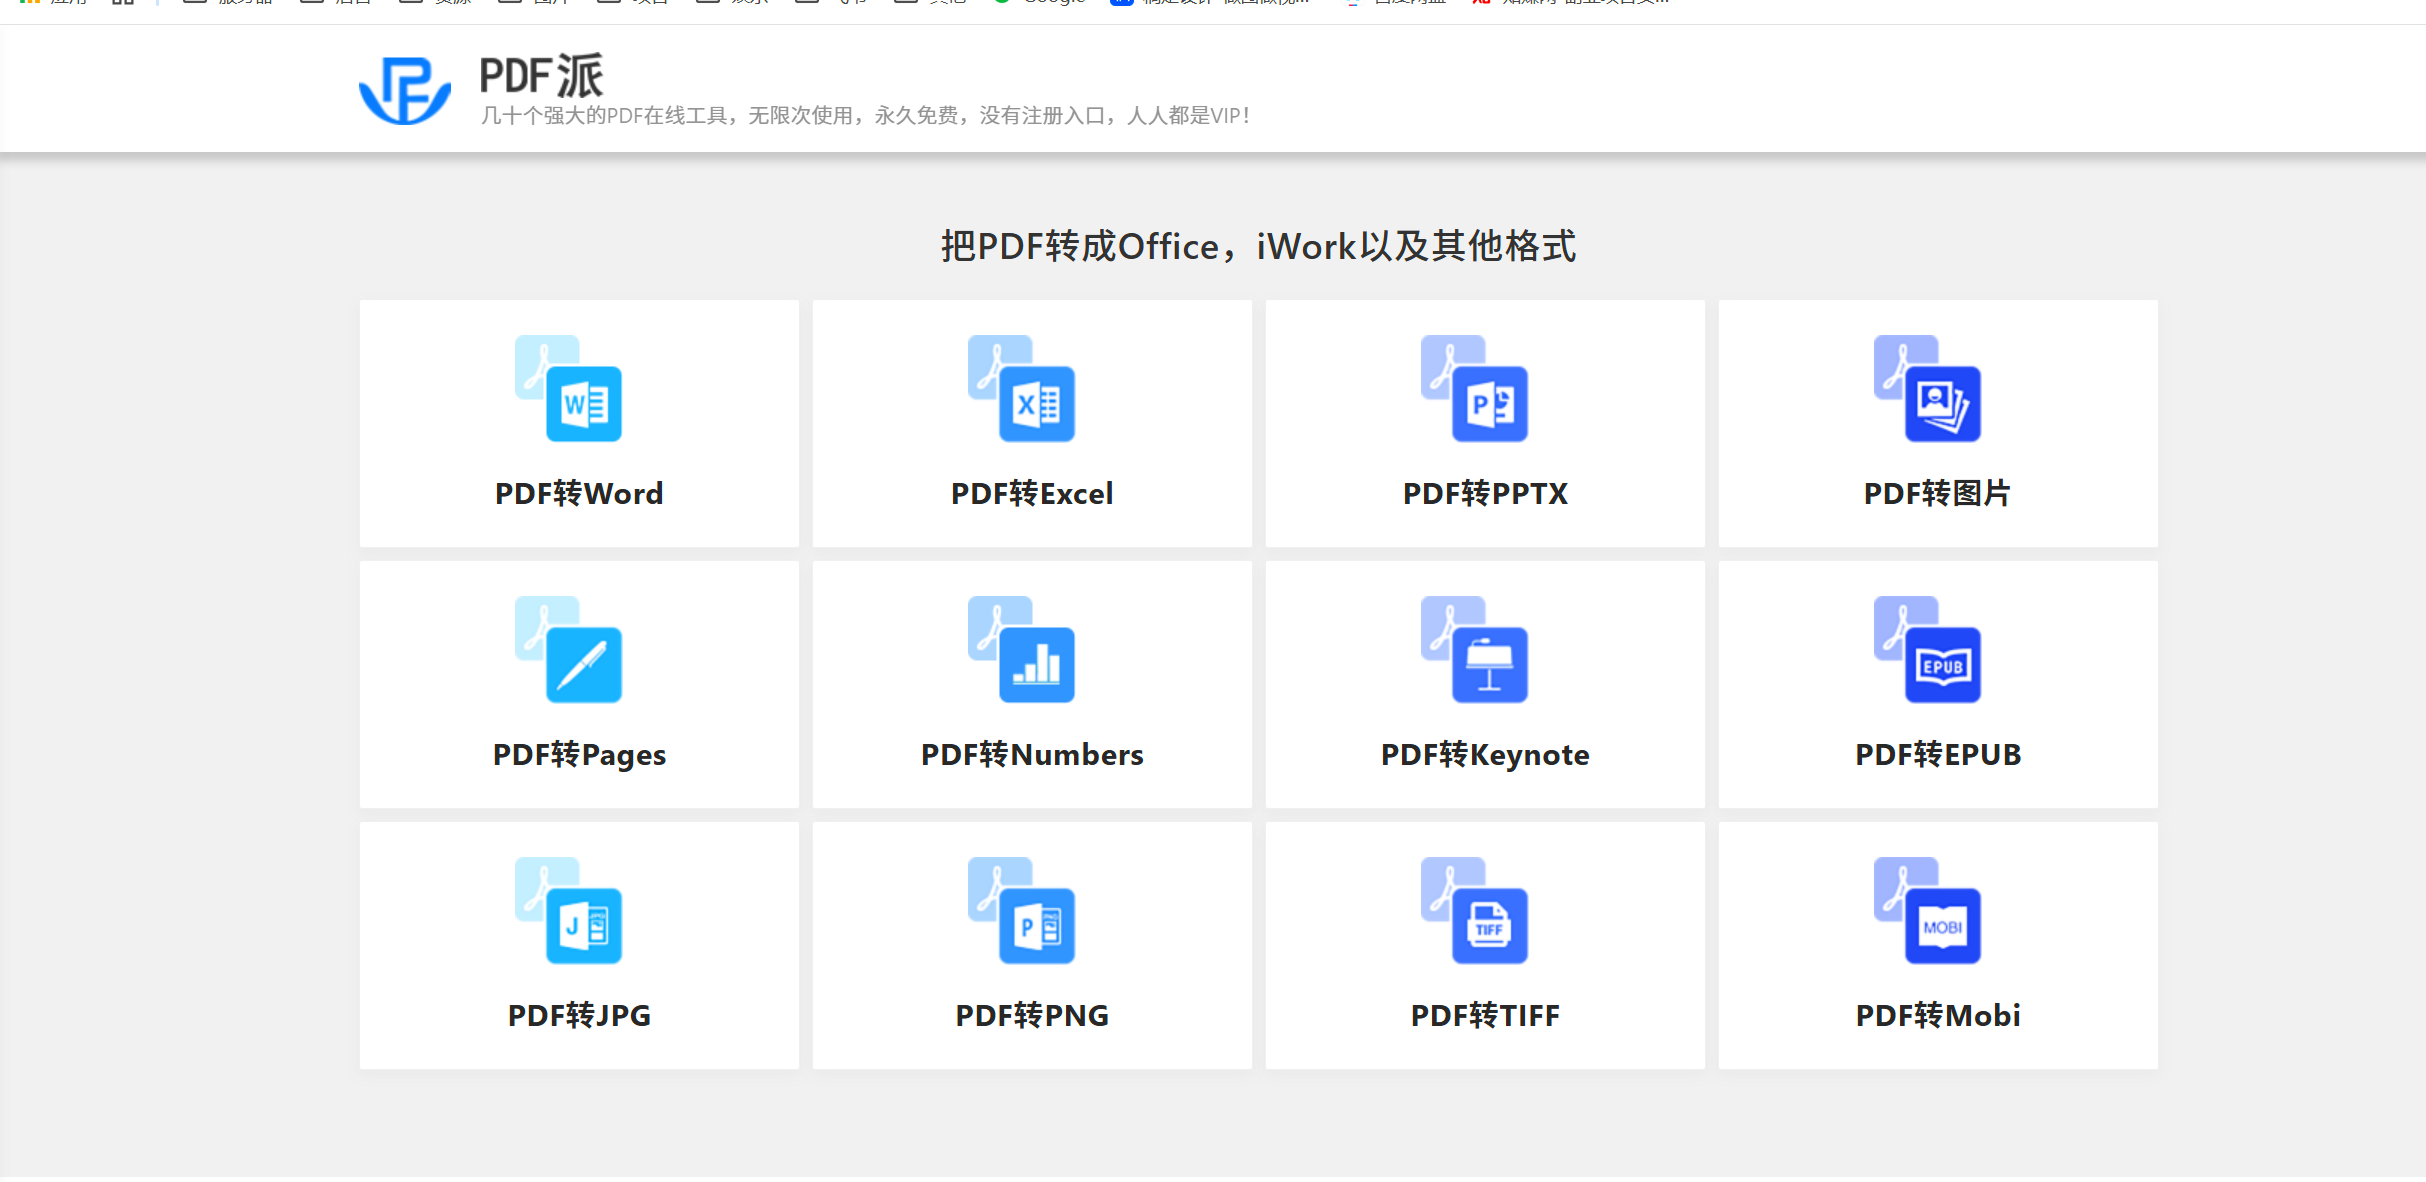
Task: Click the PDF派 logo icon
Action: click(x=405, y=90)
